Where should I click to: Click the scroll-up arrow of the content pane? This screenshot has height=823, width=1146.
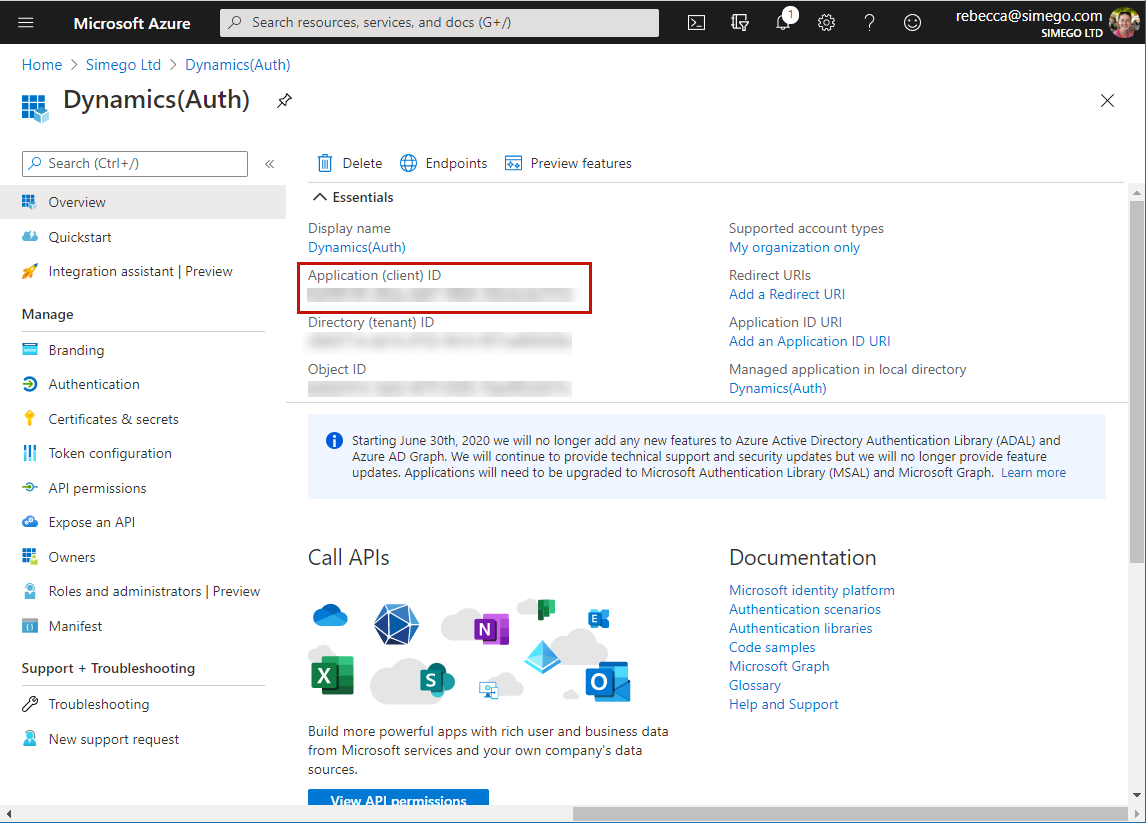pyautogui.click(x=1136, y=193)
